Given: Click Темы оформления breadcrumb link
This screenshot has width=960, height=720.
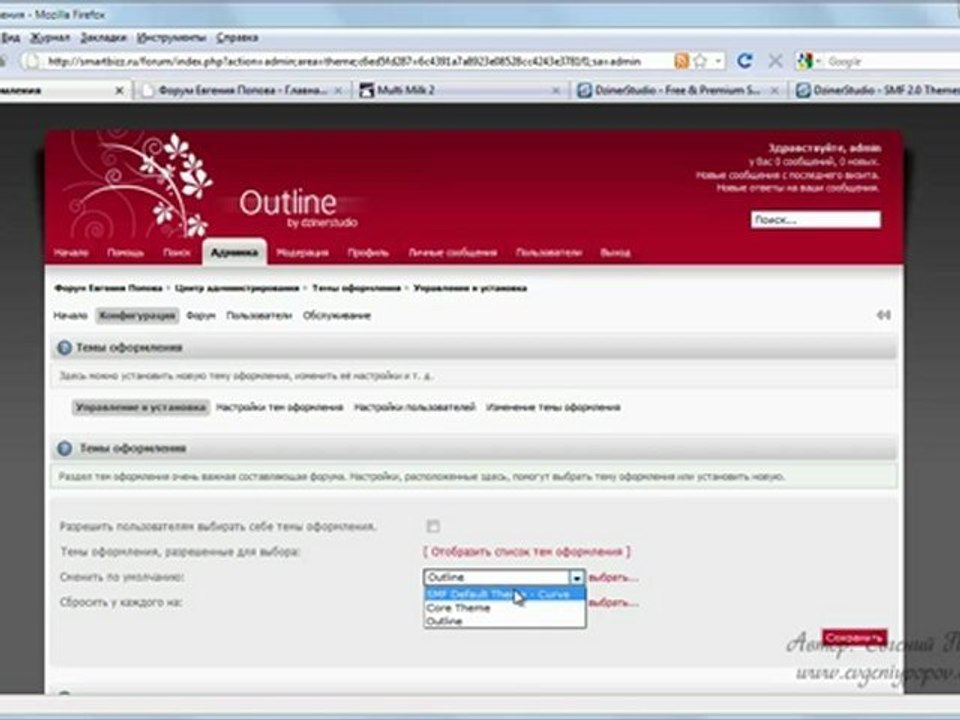Looking at the screenshot, I should tap(357, 288).
